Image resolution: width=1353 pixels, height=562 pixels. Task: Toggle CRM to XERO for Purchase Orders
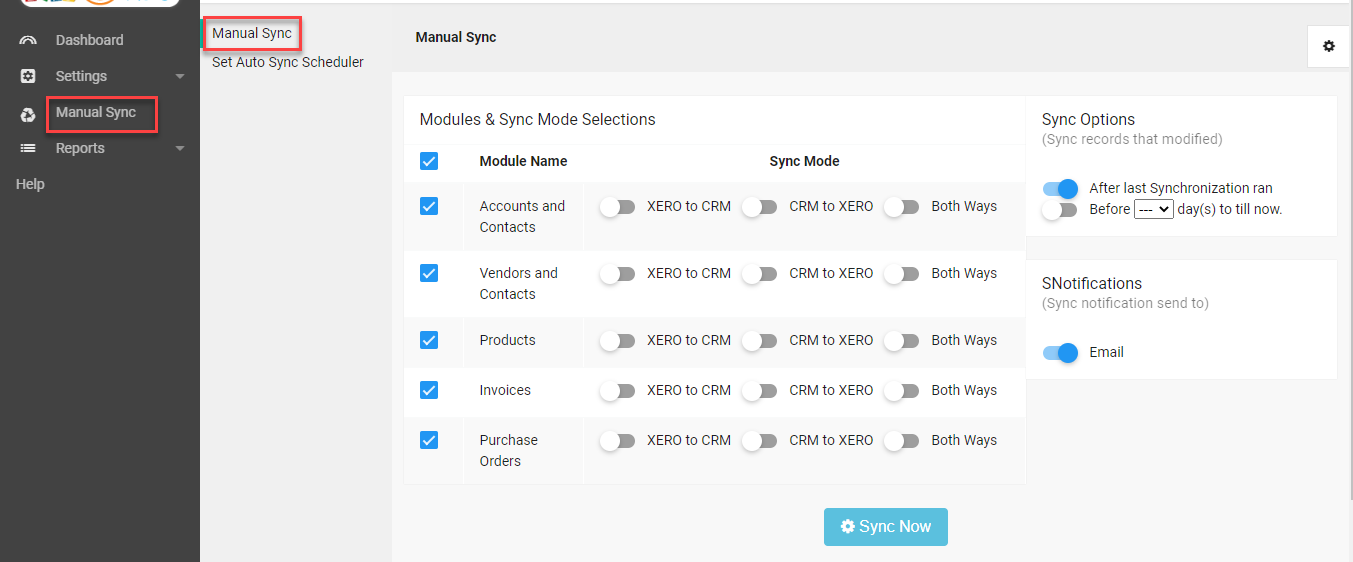[760, 441]
